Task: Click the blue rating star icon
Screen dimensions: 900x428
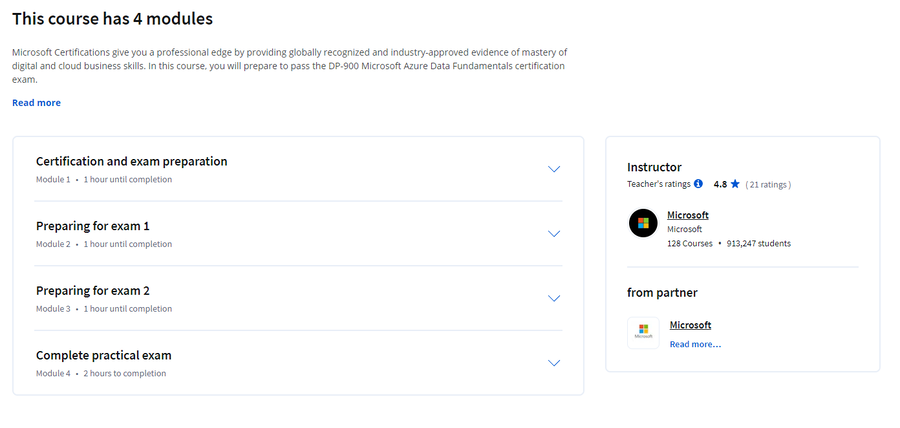Action: pos(735,184)
